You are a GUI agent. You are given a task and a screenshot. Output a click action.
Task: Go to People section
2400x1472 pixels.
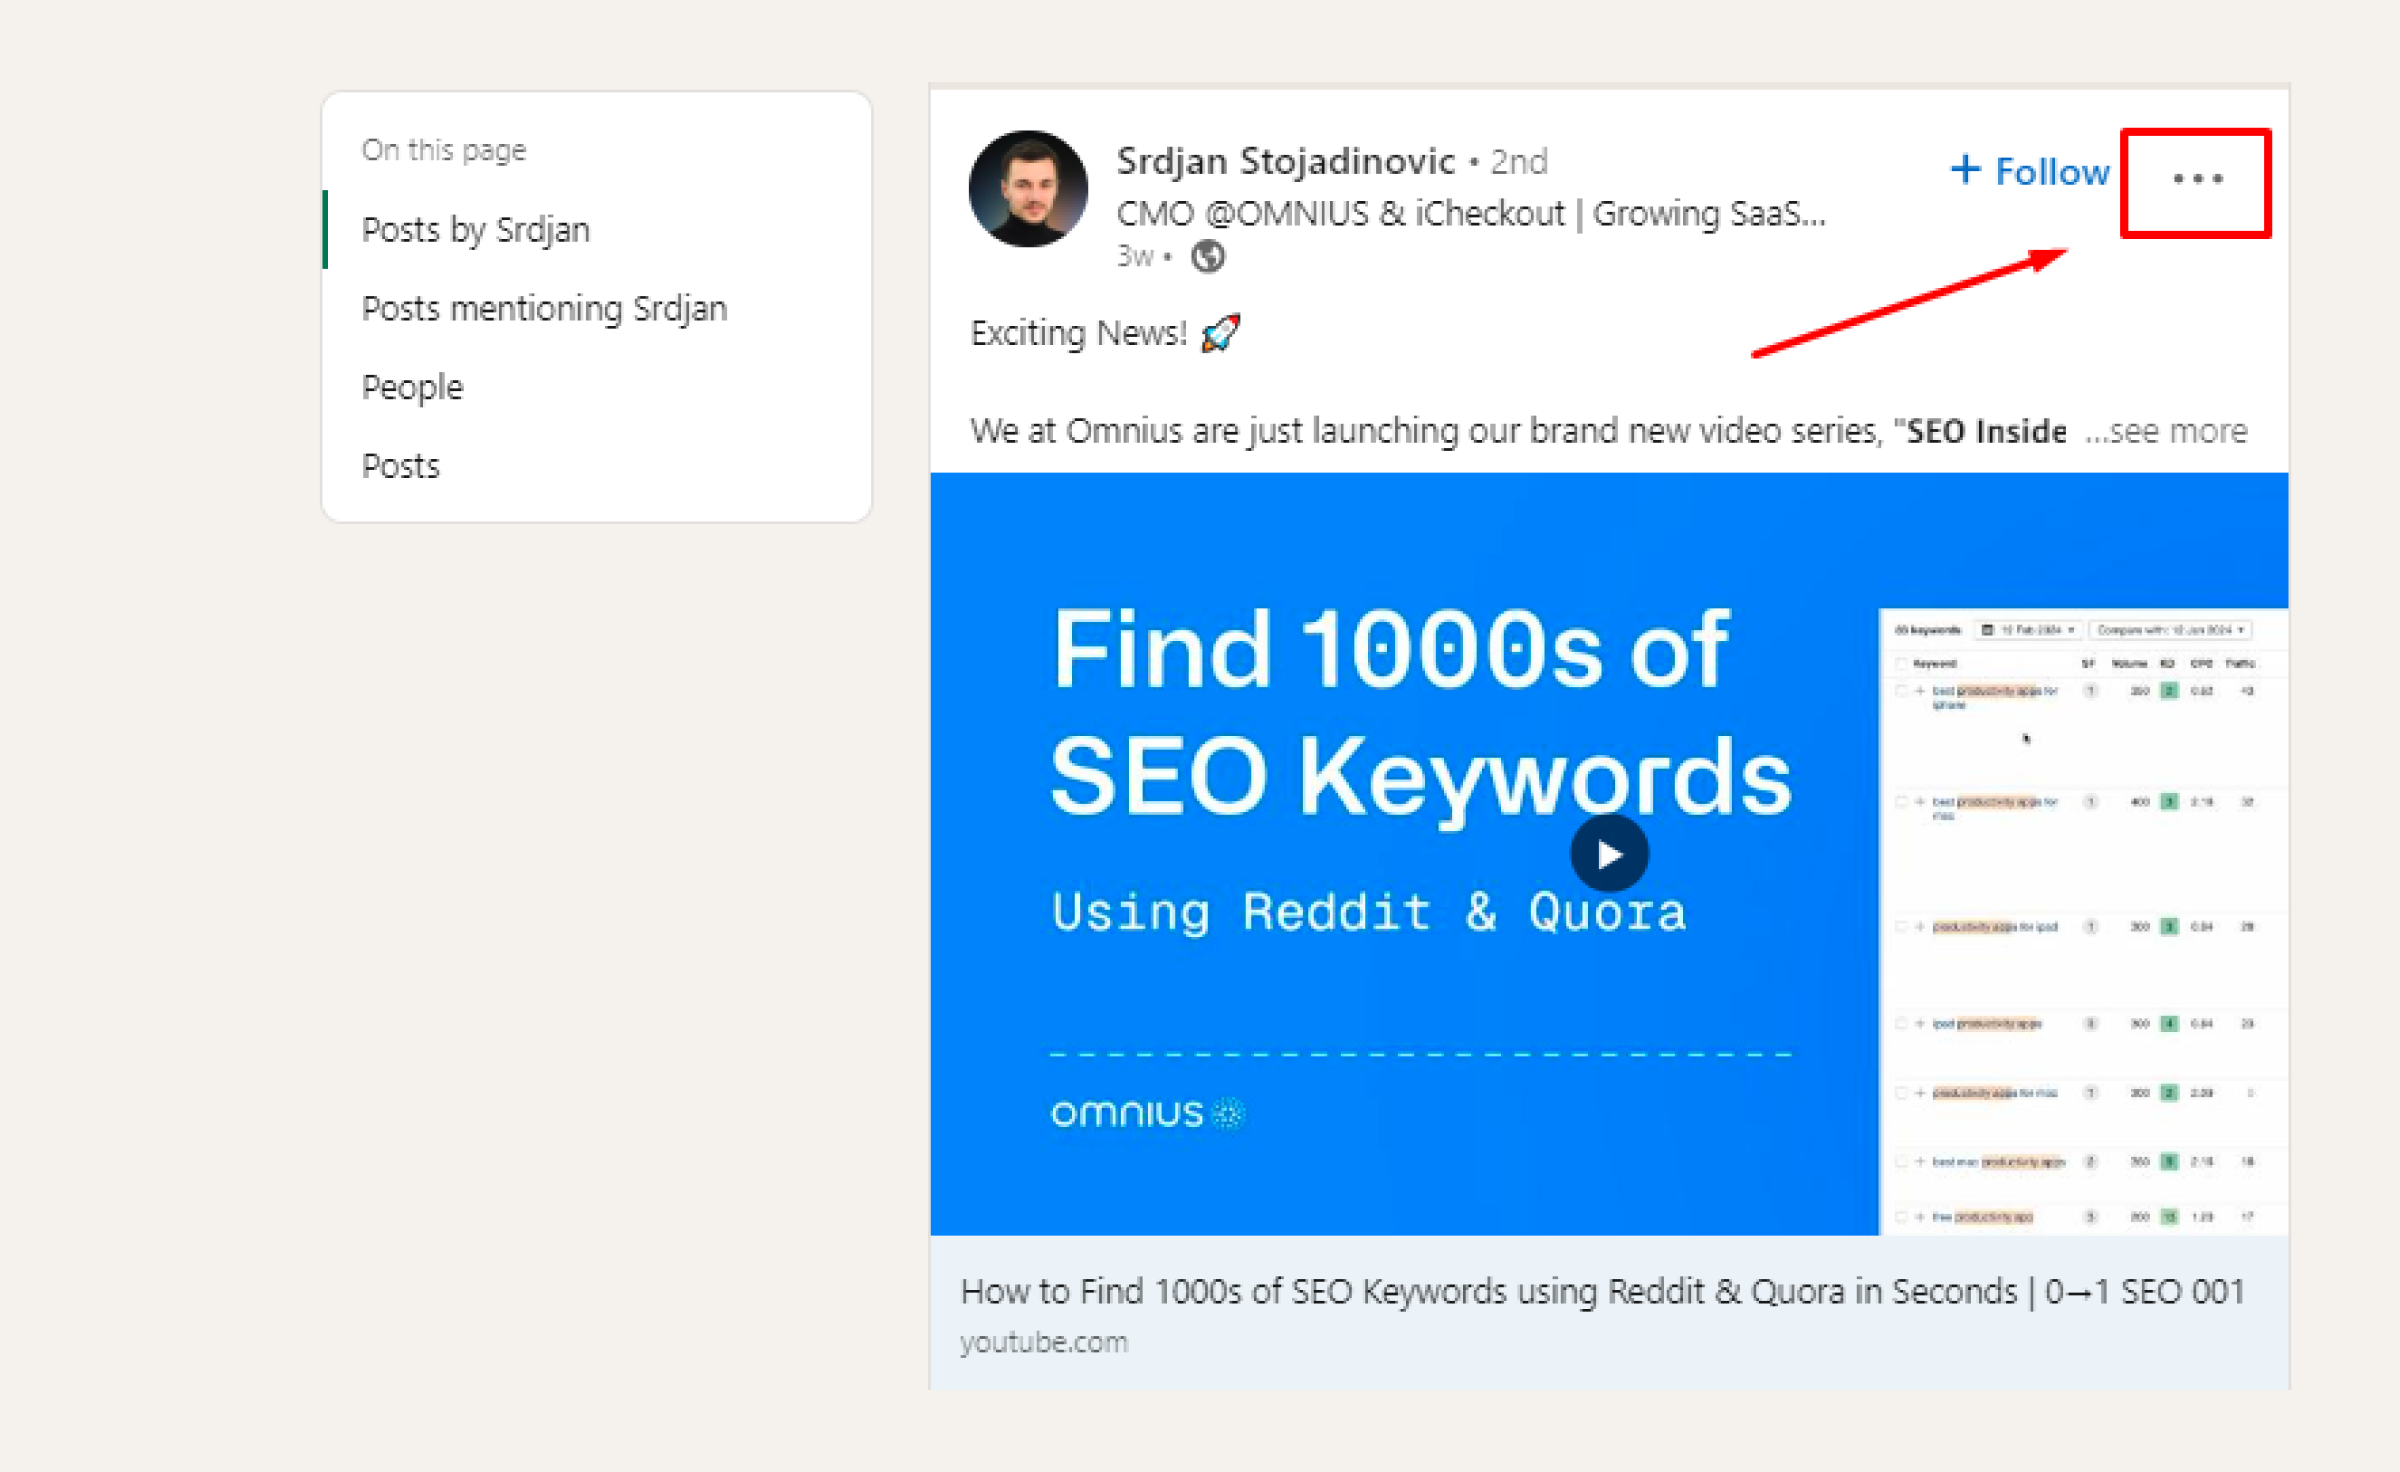[413, 387]
